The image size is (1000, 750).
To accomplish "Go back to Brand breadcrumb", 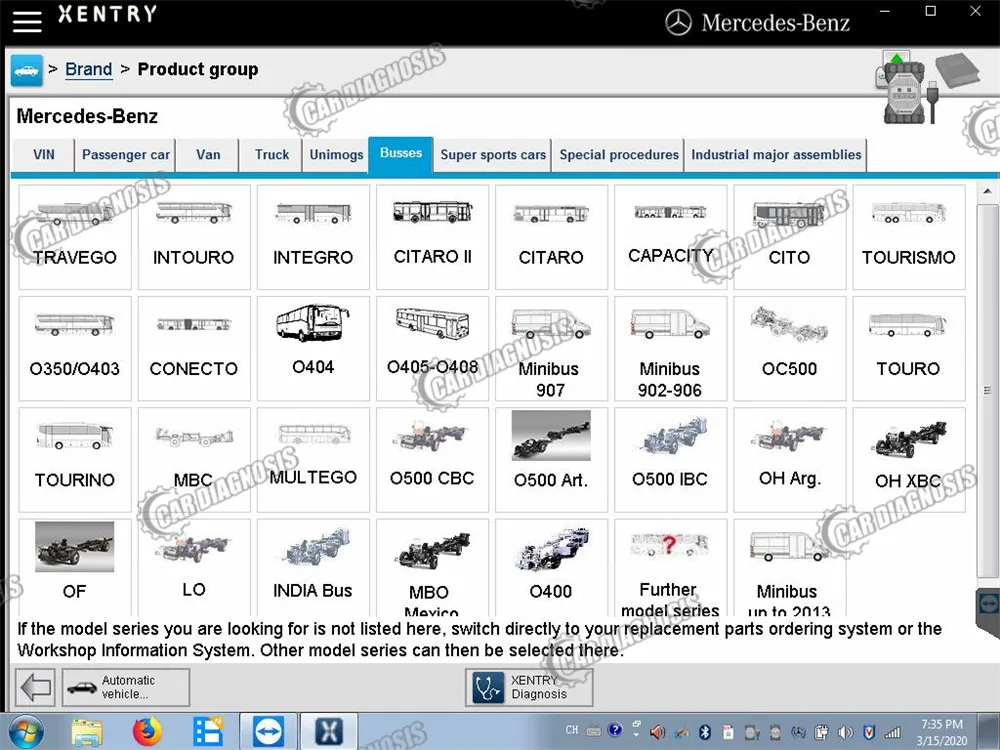I will (x=89, y=69).
